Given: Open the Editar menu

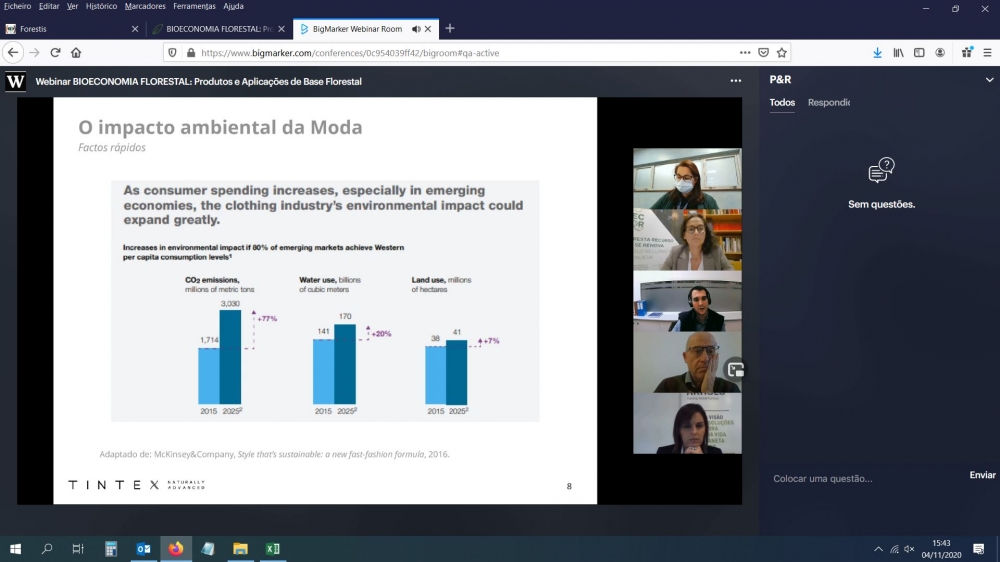Looking at the screenshot, I should (x=48, y=6).
